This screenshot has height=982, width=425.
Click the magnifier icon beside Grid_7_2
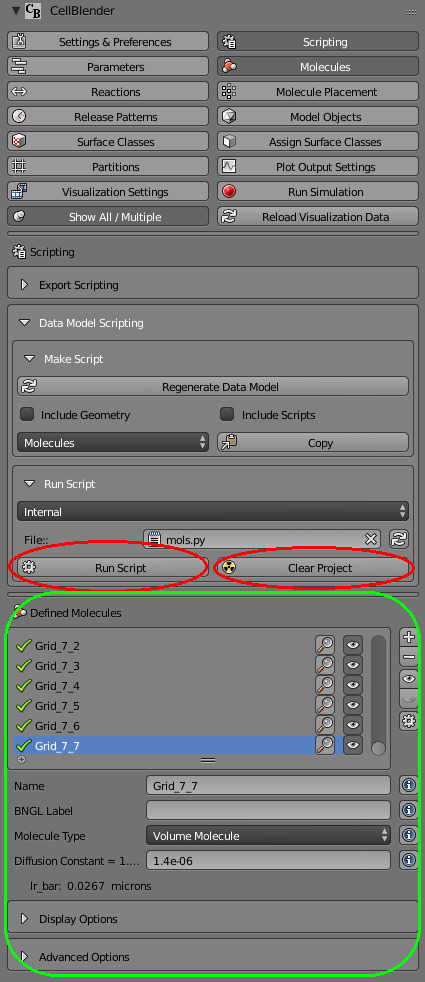325,645
